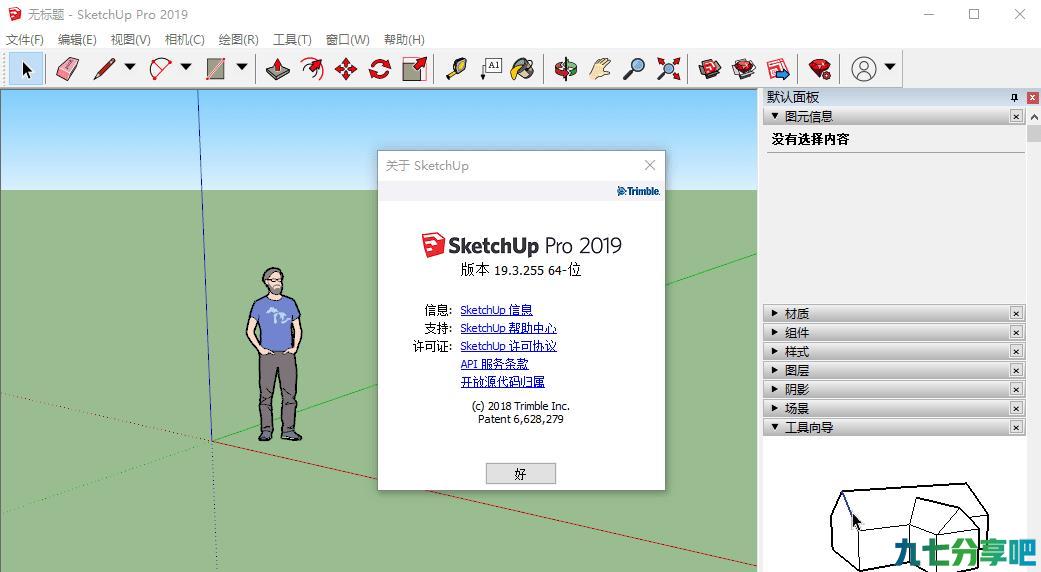
Task: Collapse the 图元信息 panel
Action: [774, 116]
